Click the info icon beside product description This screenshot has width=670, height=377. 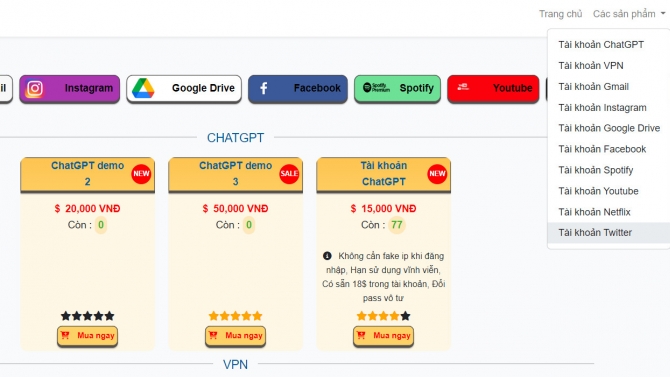pyautogui.click(x=327, y=256)
